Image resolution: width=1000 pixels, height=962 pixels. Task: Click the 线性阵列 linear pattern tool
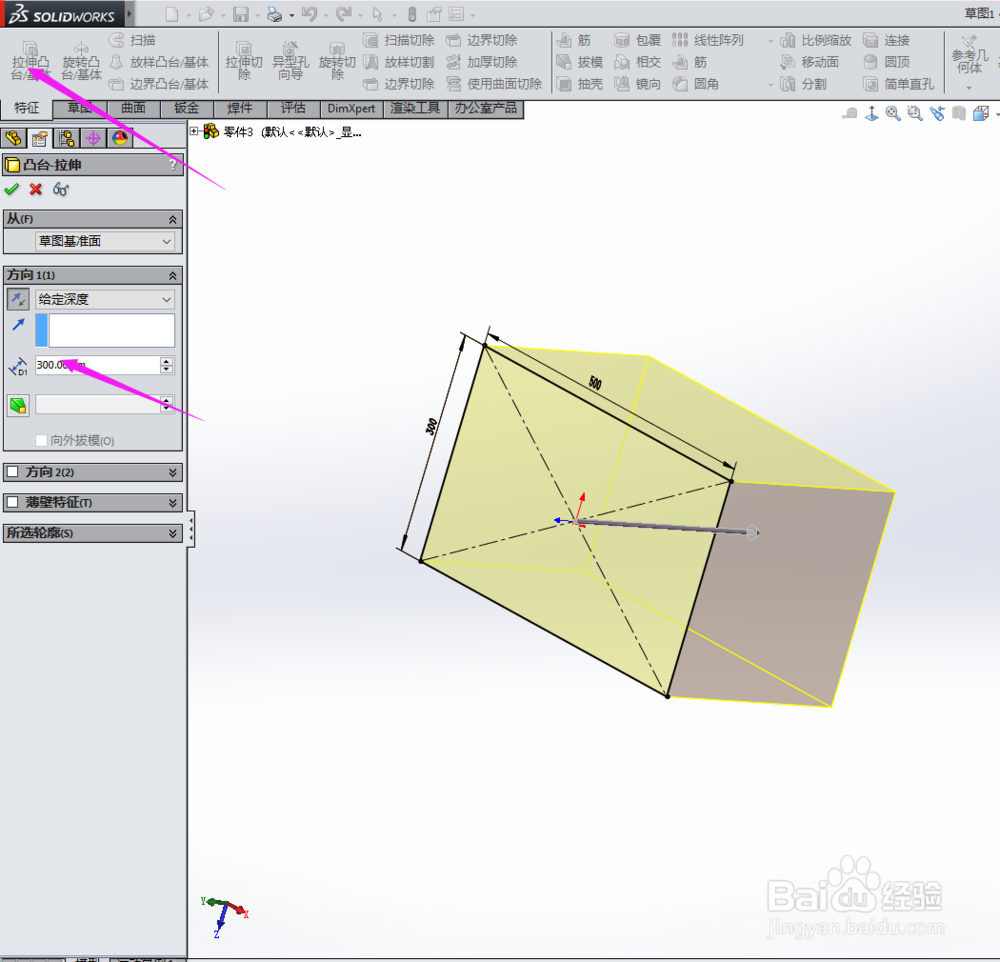click(x=708, y=40)
